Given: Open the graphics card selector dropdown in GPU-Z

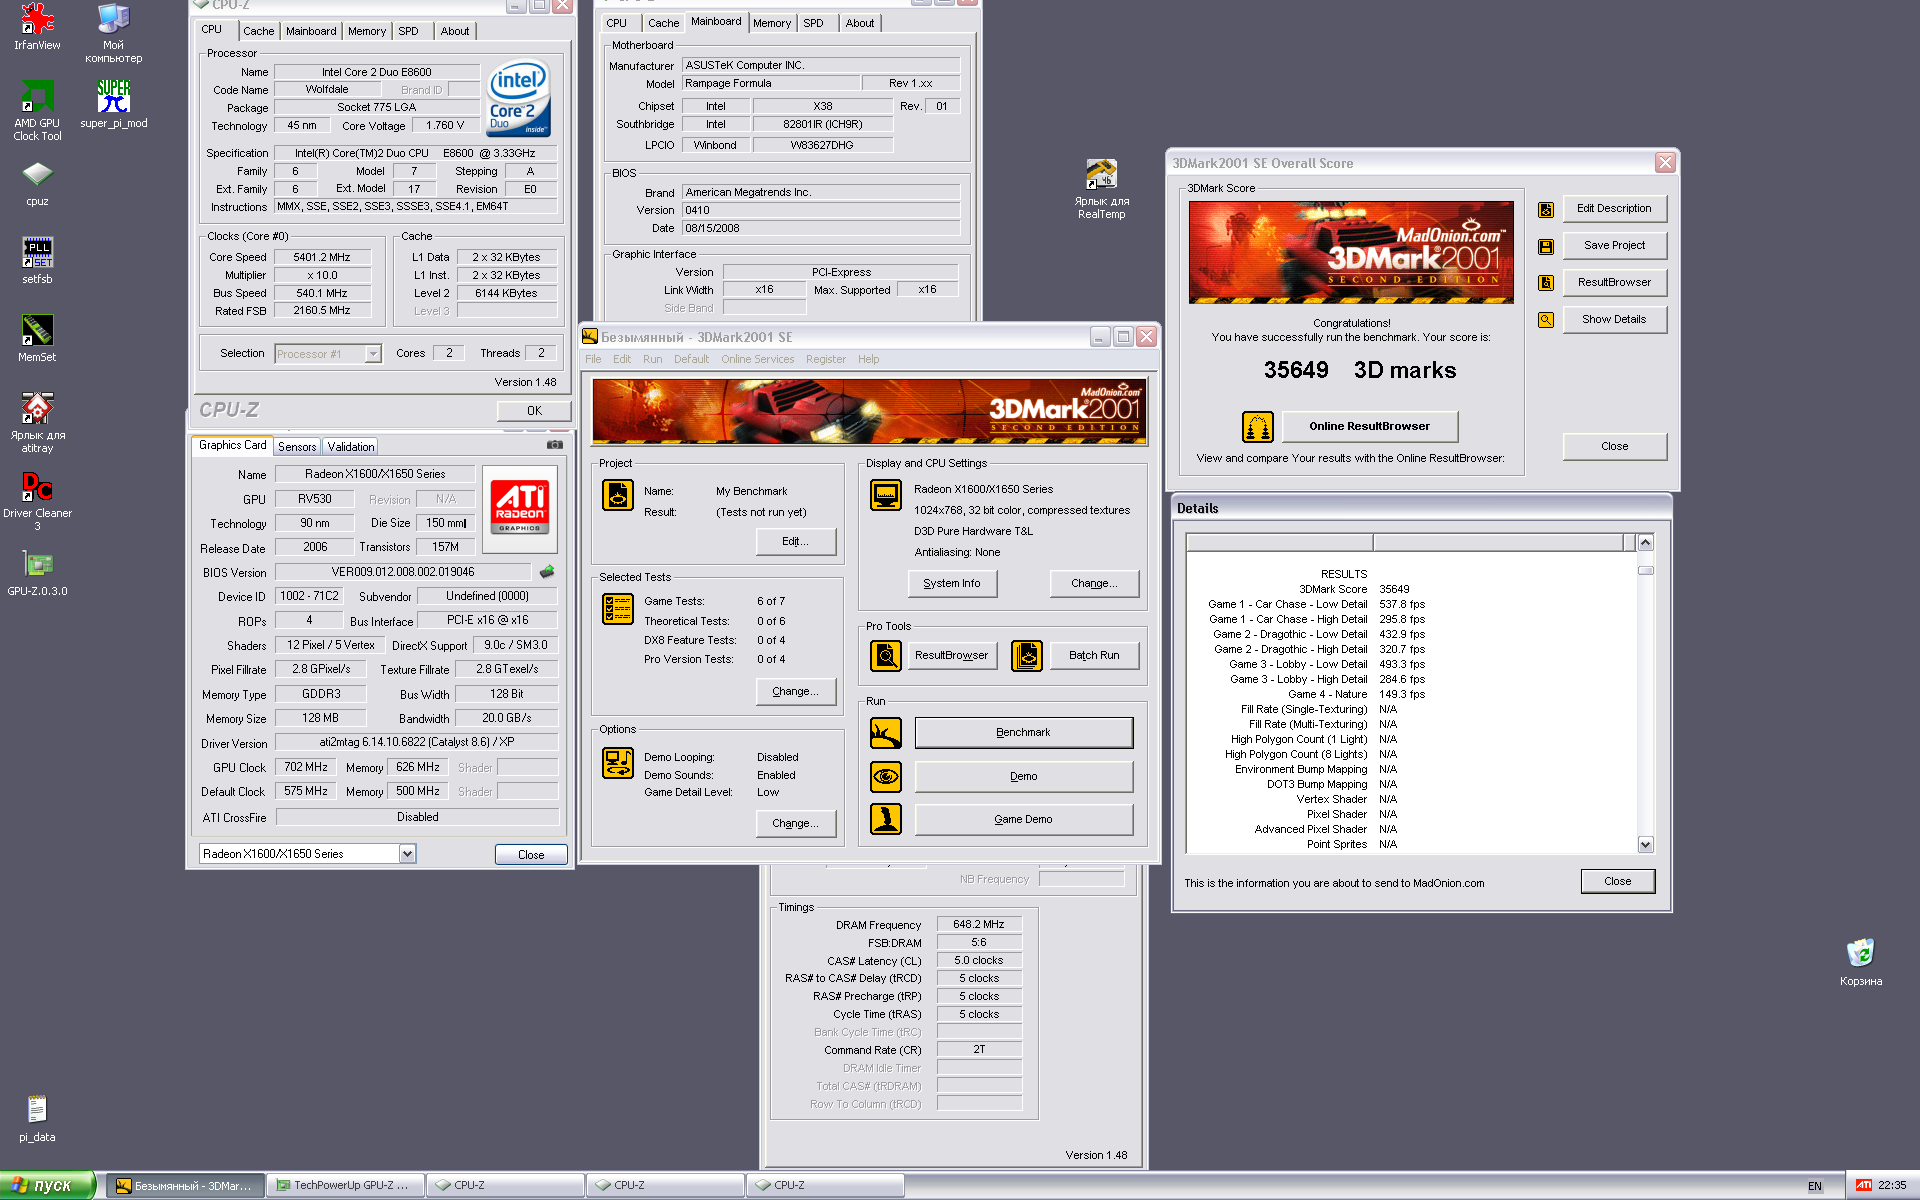Looking at the screenshot, I should point(407,854).
